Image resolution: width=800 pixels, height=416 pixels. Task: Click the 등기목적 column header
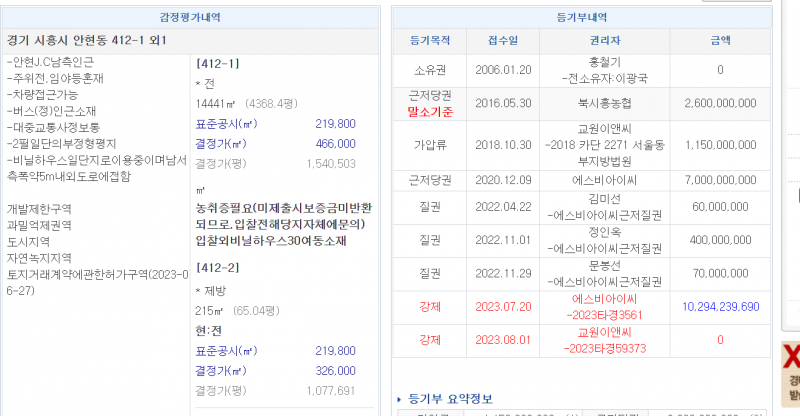tap(432, 40)
